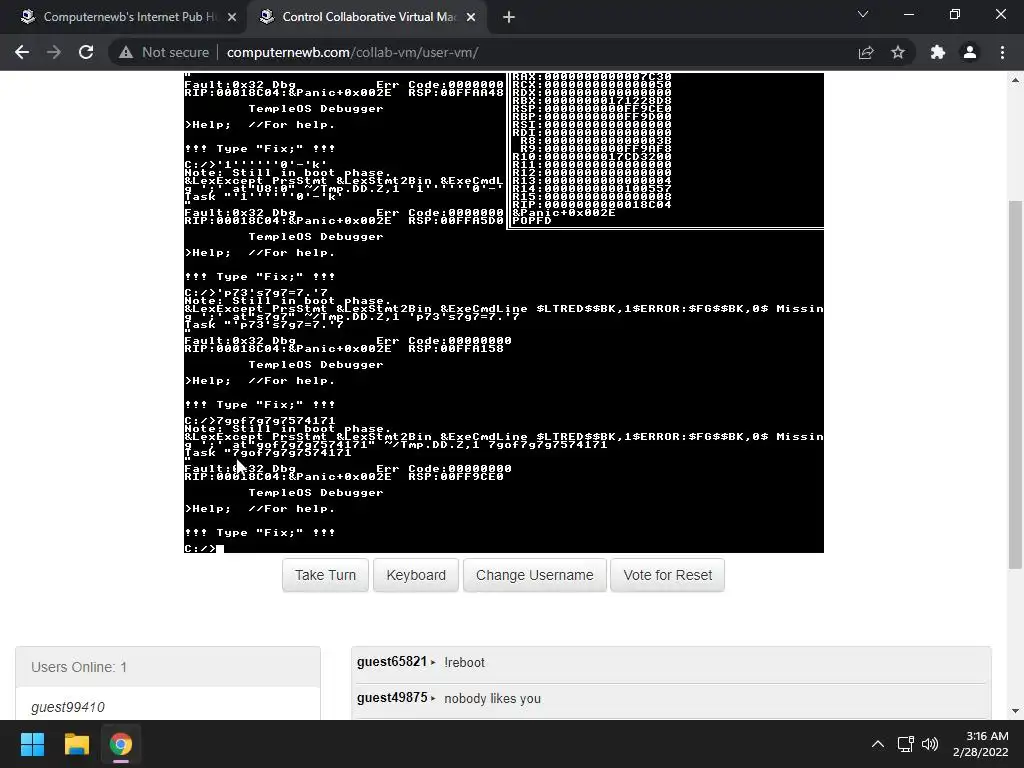Click the scrollbar up arrow
This screenshot has height=768, width=1024.
(1015, 80)
